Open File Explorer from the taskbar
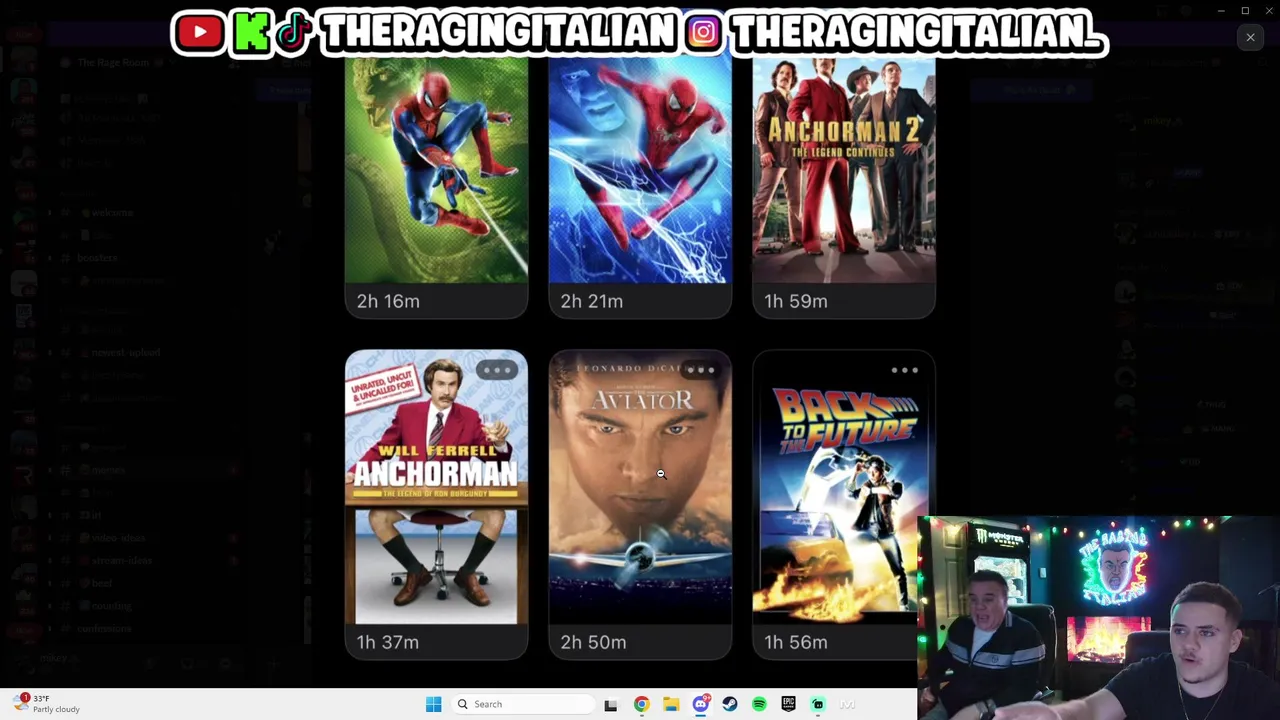Image resolution: width=1280 pixels, height=720 pixels. click(x=671, y=704)
